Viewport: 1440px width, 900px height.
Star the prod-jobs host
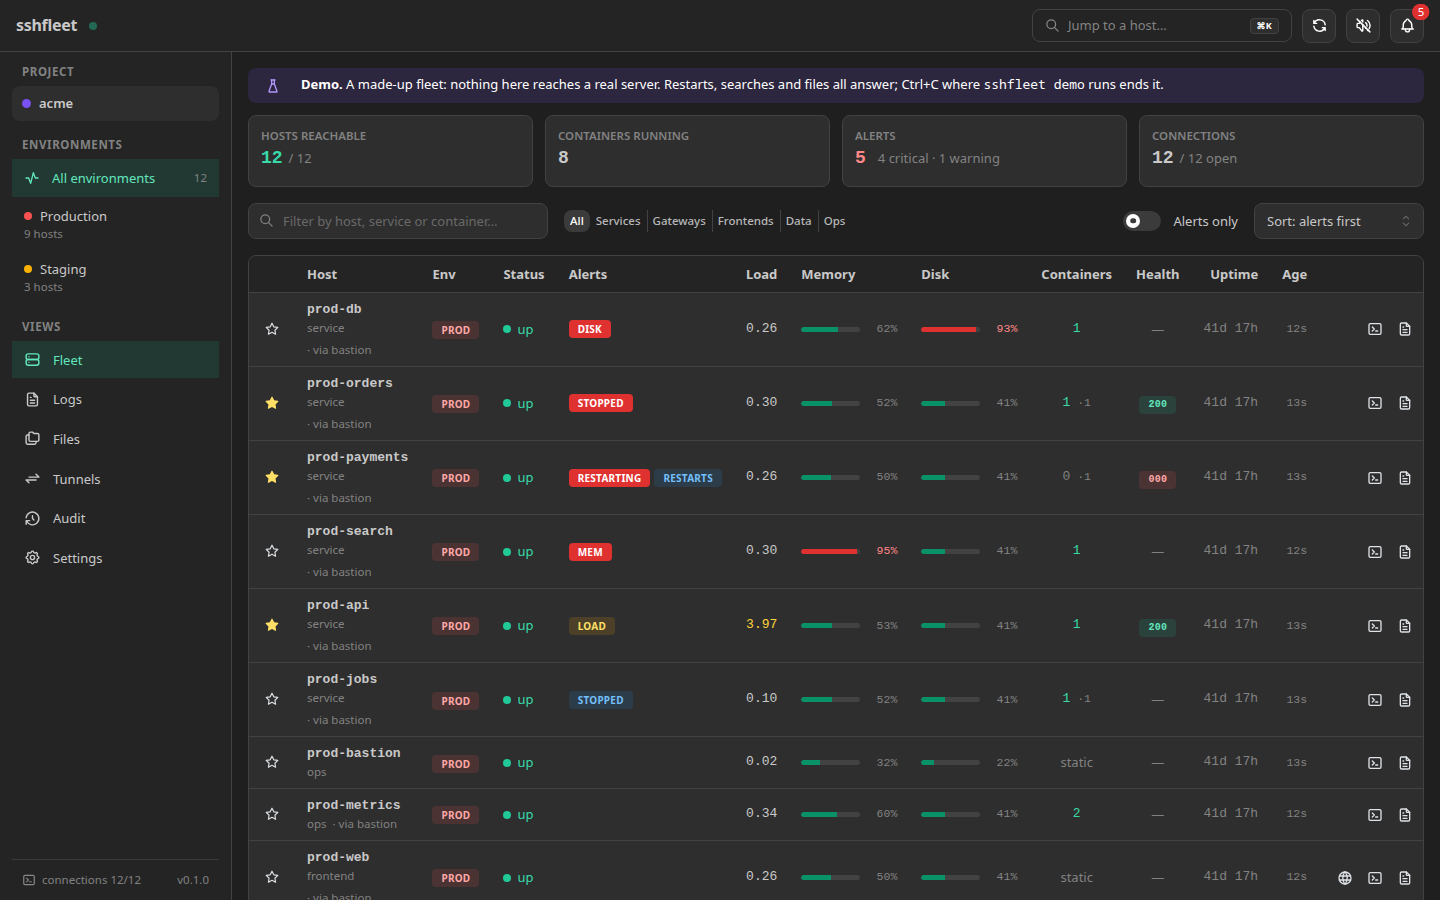coord(272,699)
